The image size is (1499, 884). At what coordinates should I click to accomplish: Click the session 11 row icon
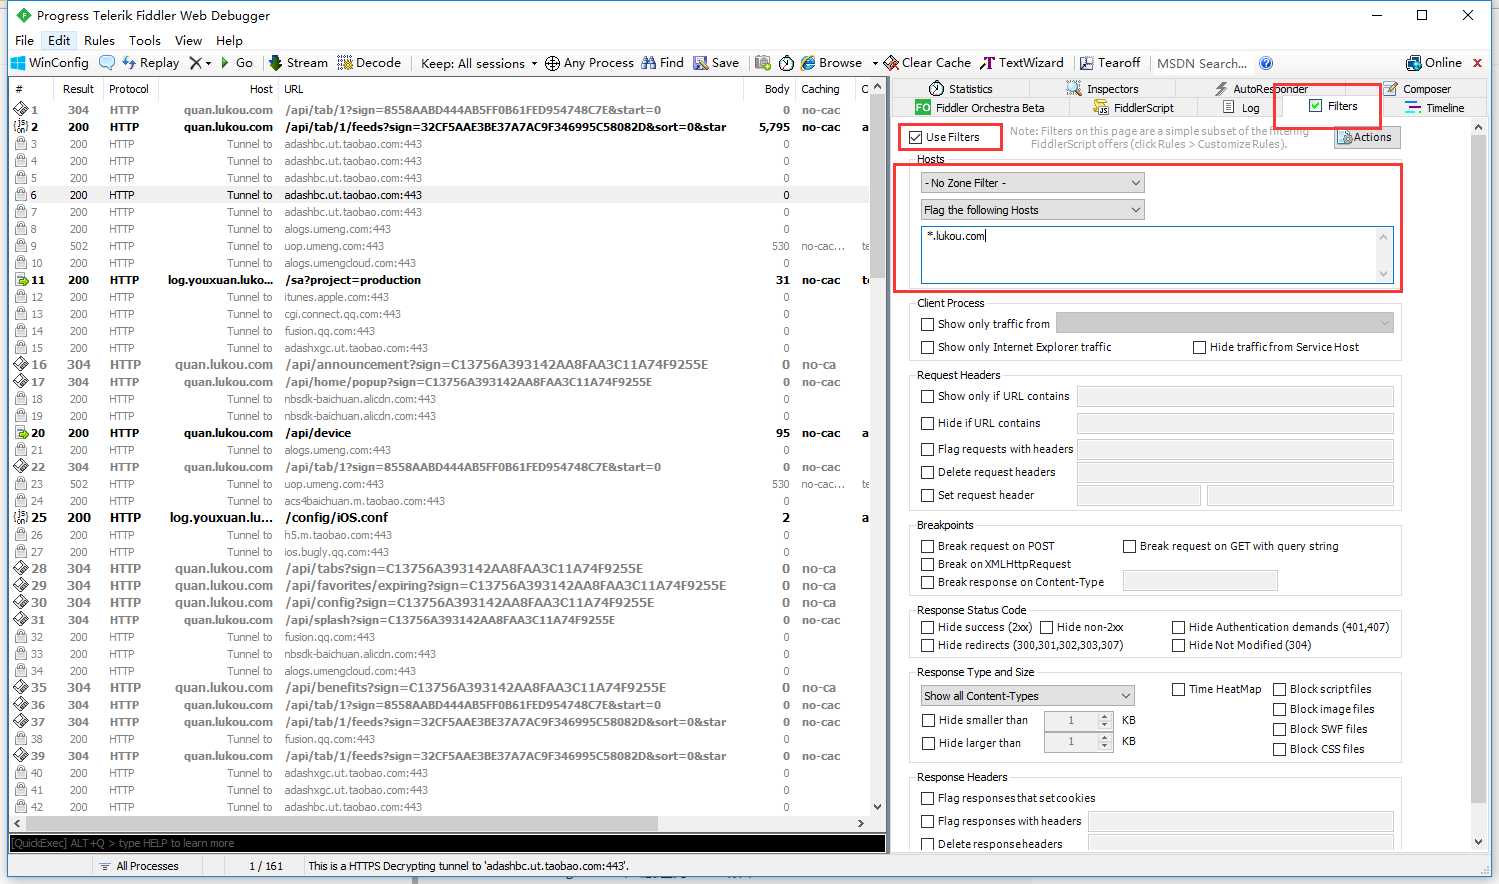tap(20, 280)
